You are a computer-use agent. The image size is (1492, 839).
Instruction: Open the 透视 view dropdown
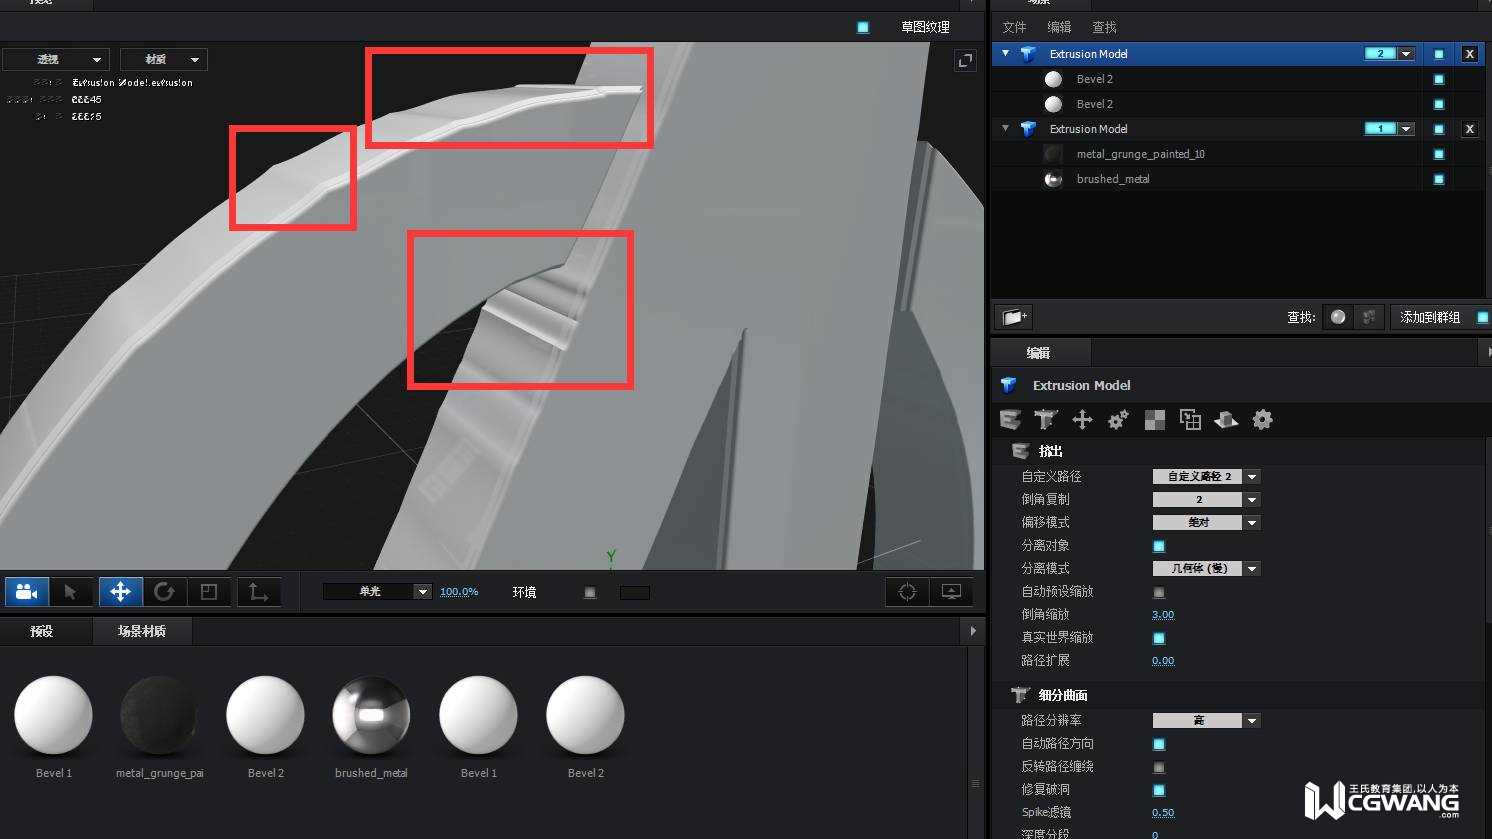(x=56, y=60)
